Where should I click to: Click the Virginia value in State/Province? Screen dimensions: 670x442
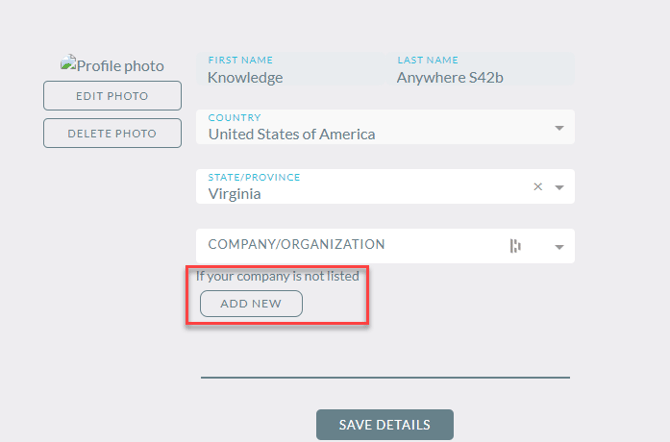[234, 194]
